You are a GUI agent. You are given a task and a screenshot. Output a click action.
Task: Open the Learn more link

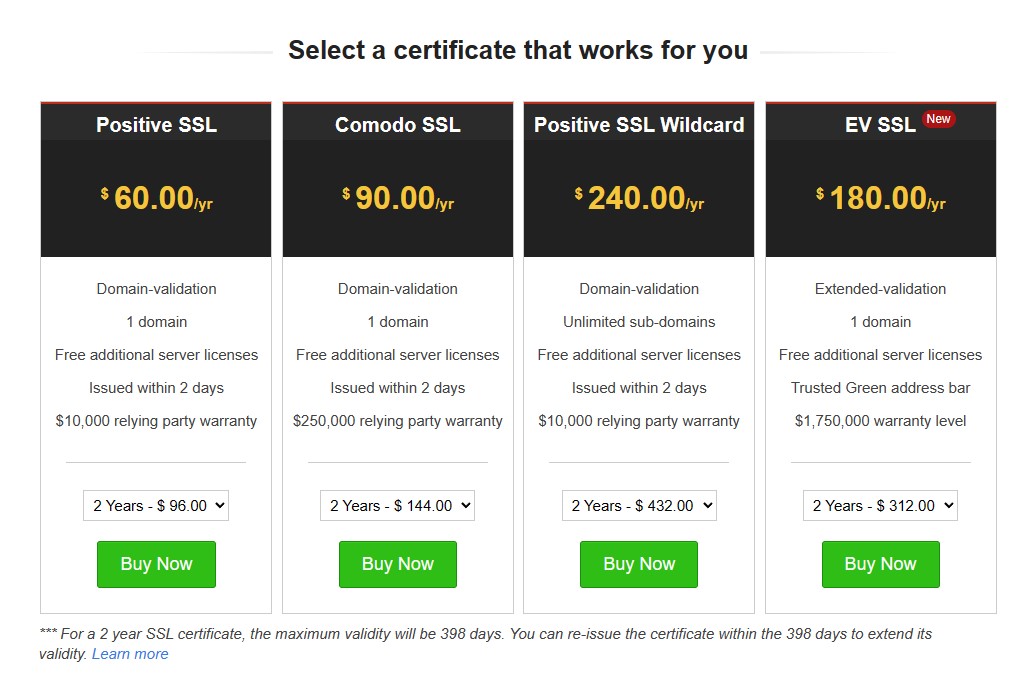[x=130, y=654]
